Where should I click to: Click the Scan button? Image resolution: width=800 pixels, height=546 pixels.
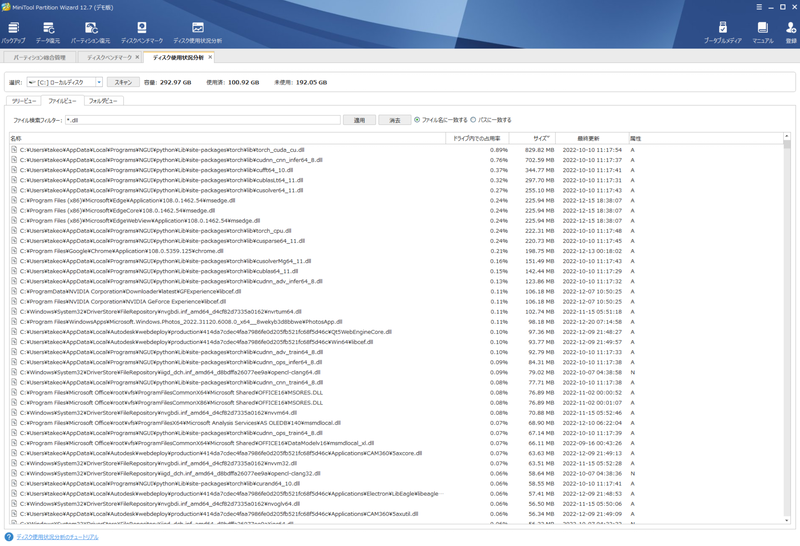point(123,82)
